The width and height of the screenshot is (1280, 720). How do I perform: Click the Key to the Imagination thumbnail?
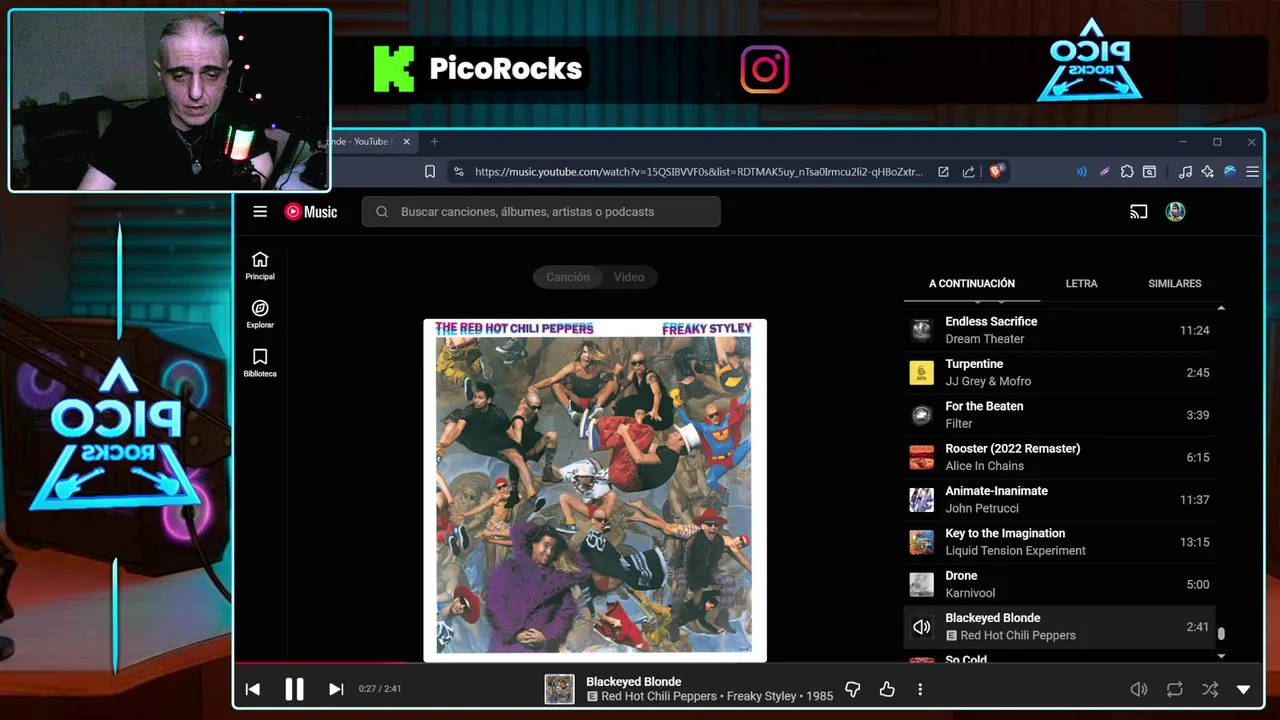pyautogui.click(x=921, y=542)
